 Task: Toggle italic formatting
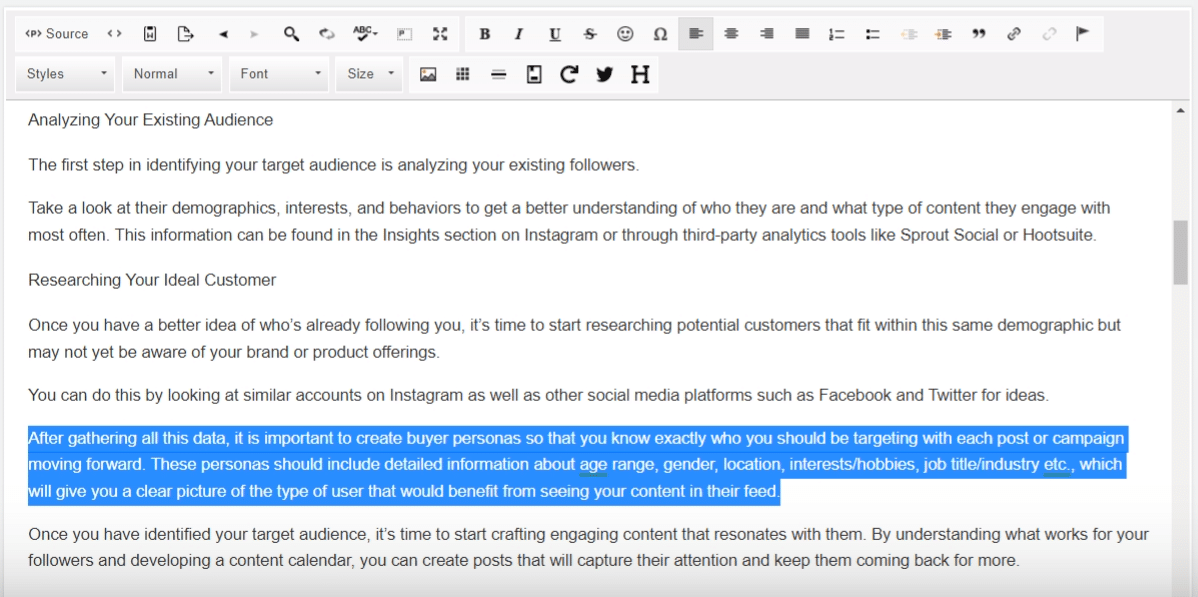pos(520,34)
